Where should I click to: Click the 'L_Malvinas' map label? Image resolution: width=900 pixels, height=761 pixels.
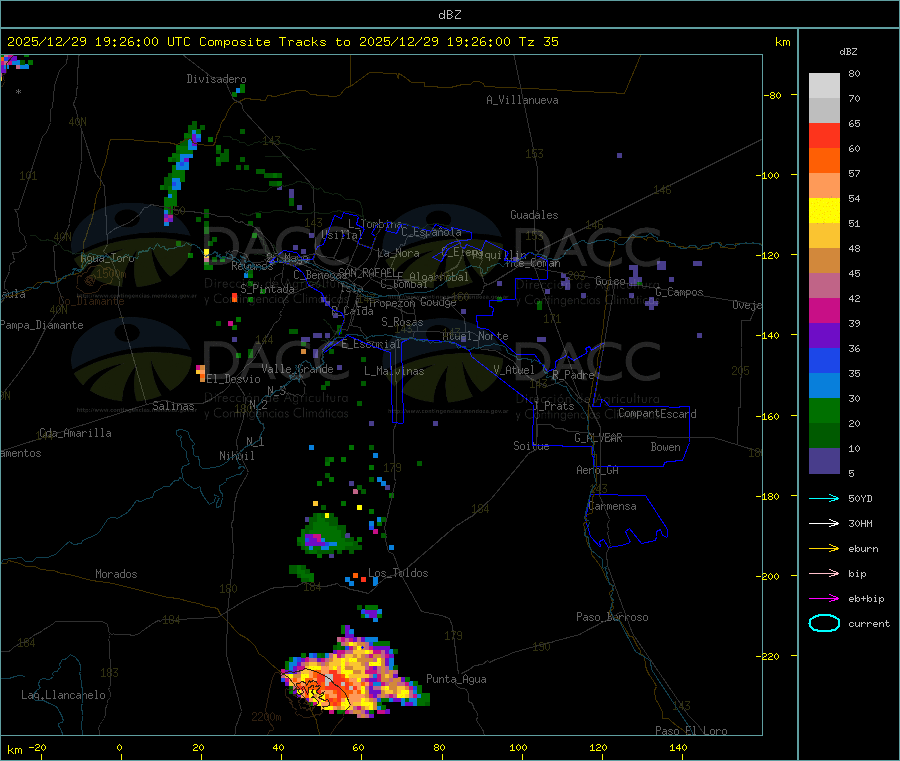(x=394, y=371)
